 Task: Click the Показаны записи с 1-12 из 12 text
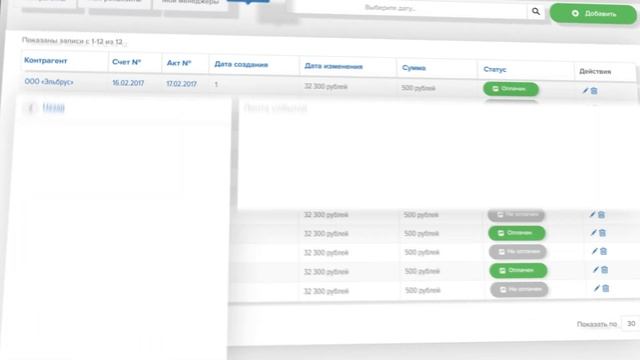(x=72, y=41)
